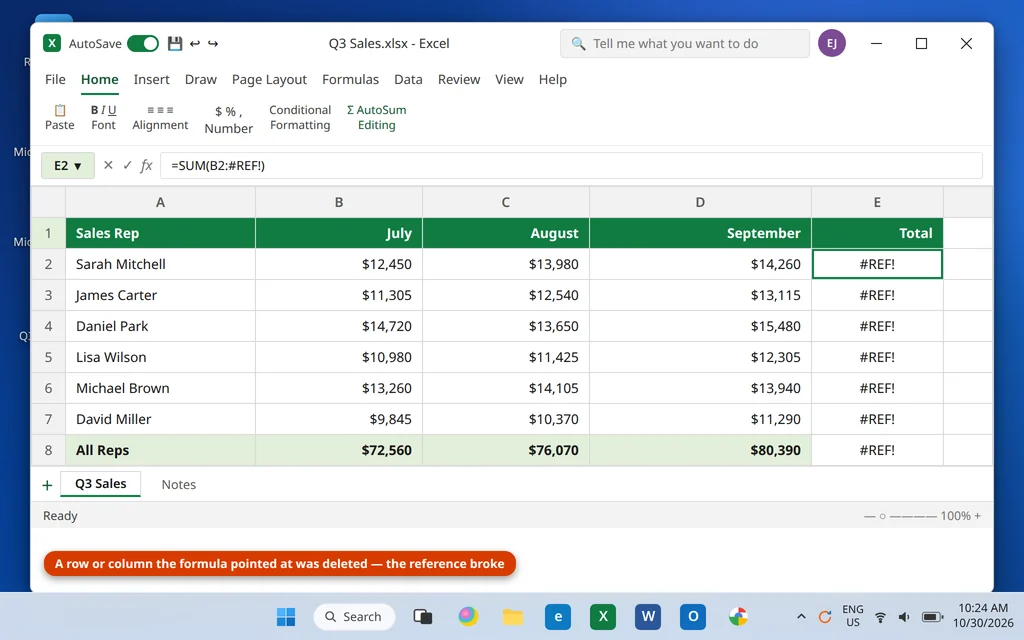This screenshot has height=640, width=1024.
Task: Select row 4 header
Action: (x=48, y=326)
